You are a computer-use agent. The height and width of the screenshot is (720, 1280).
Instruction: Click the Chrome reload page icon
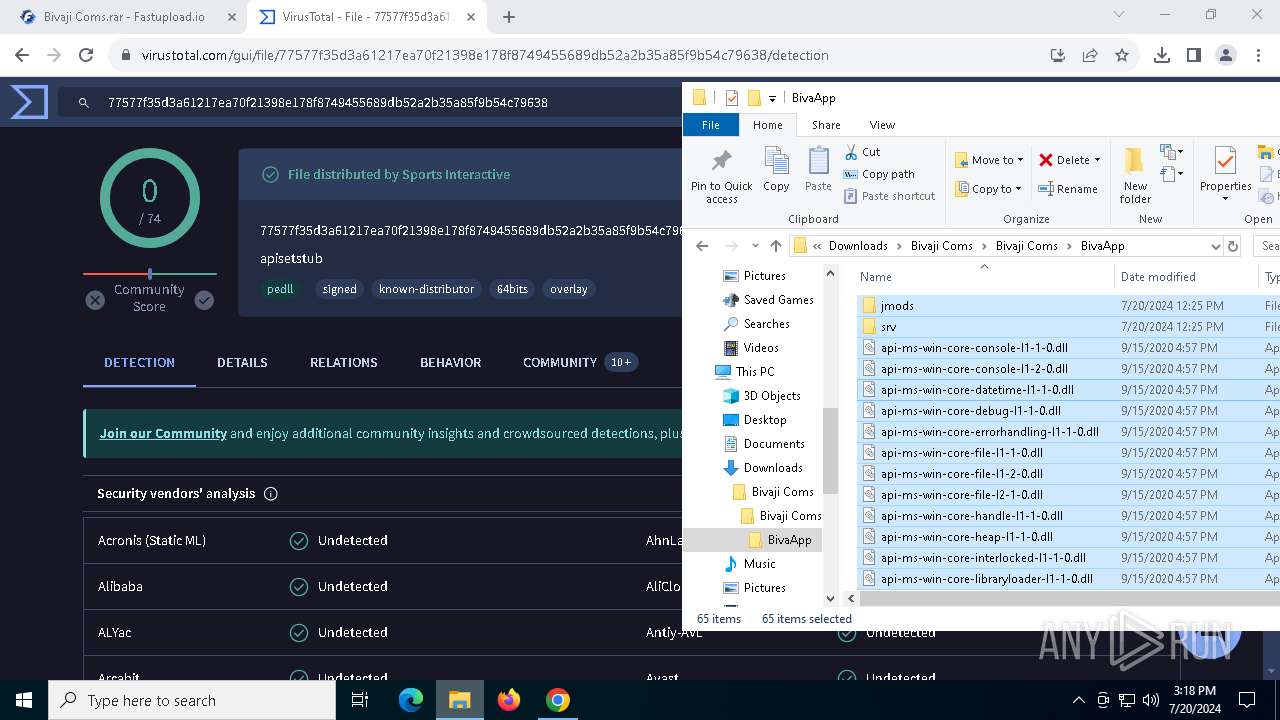pyautogui.click(x=86, y=55)
